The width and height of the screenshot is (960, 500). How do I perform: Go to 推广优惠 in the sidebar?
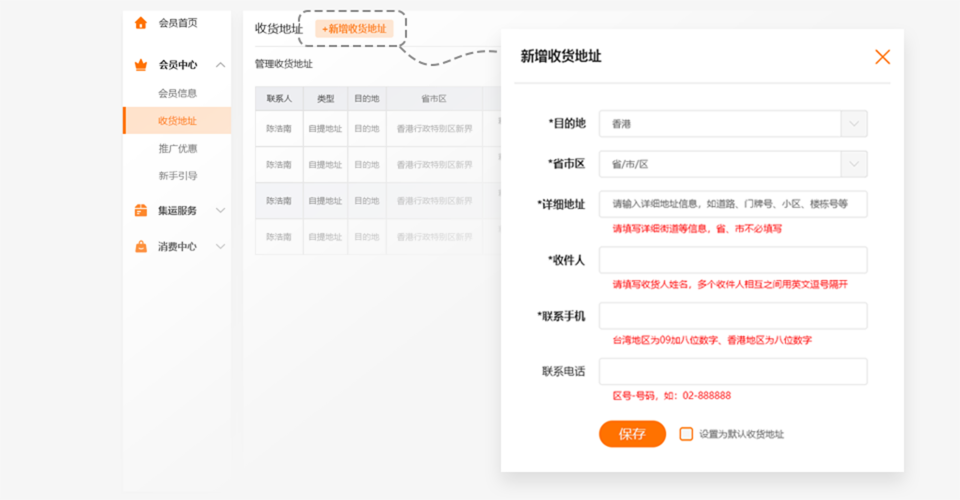(x=177, y=148)
